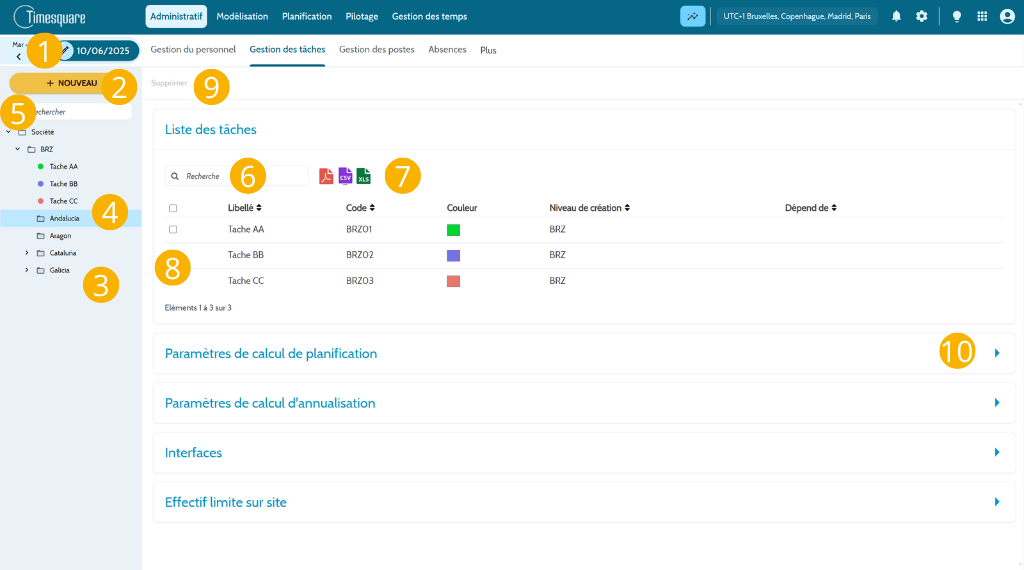
Task: Click the Cataluña folder icon
Action: point(40,253)
